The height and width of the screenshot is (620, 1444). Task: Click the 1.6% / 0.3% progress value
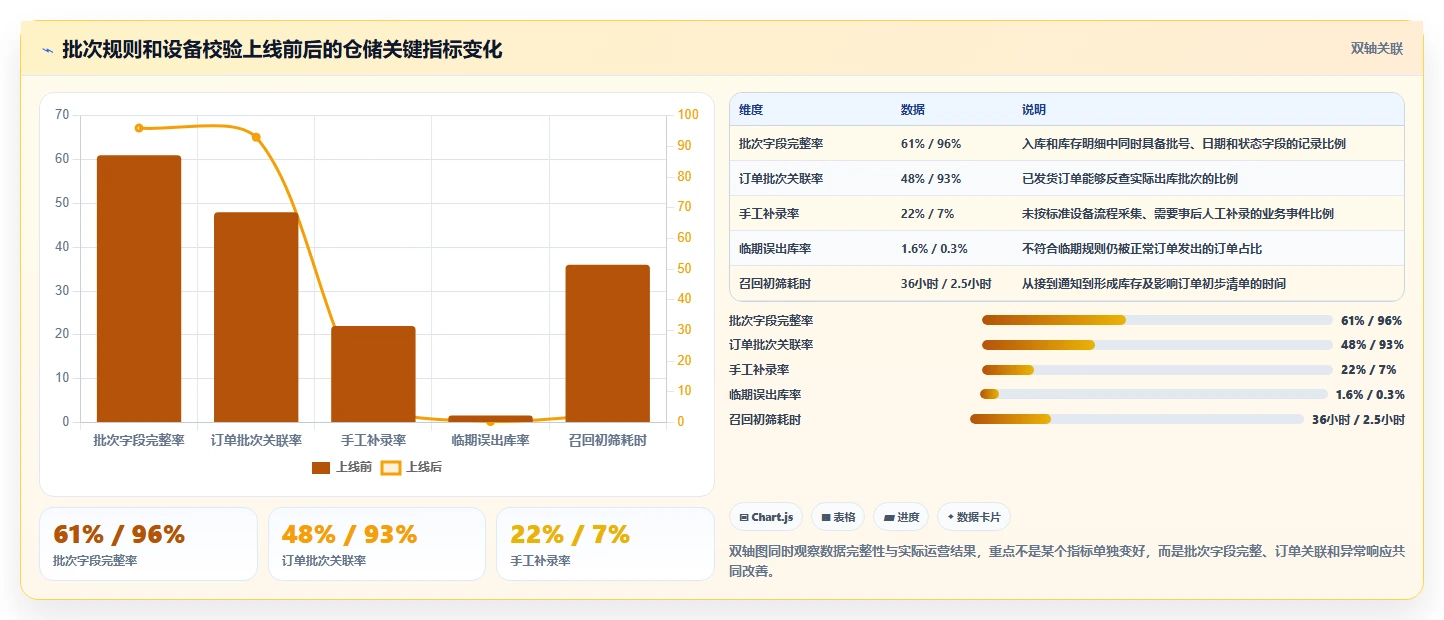[1370, 395]
